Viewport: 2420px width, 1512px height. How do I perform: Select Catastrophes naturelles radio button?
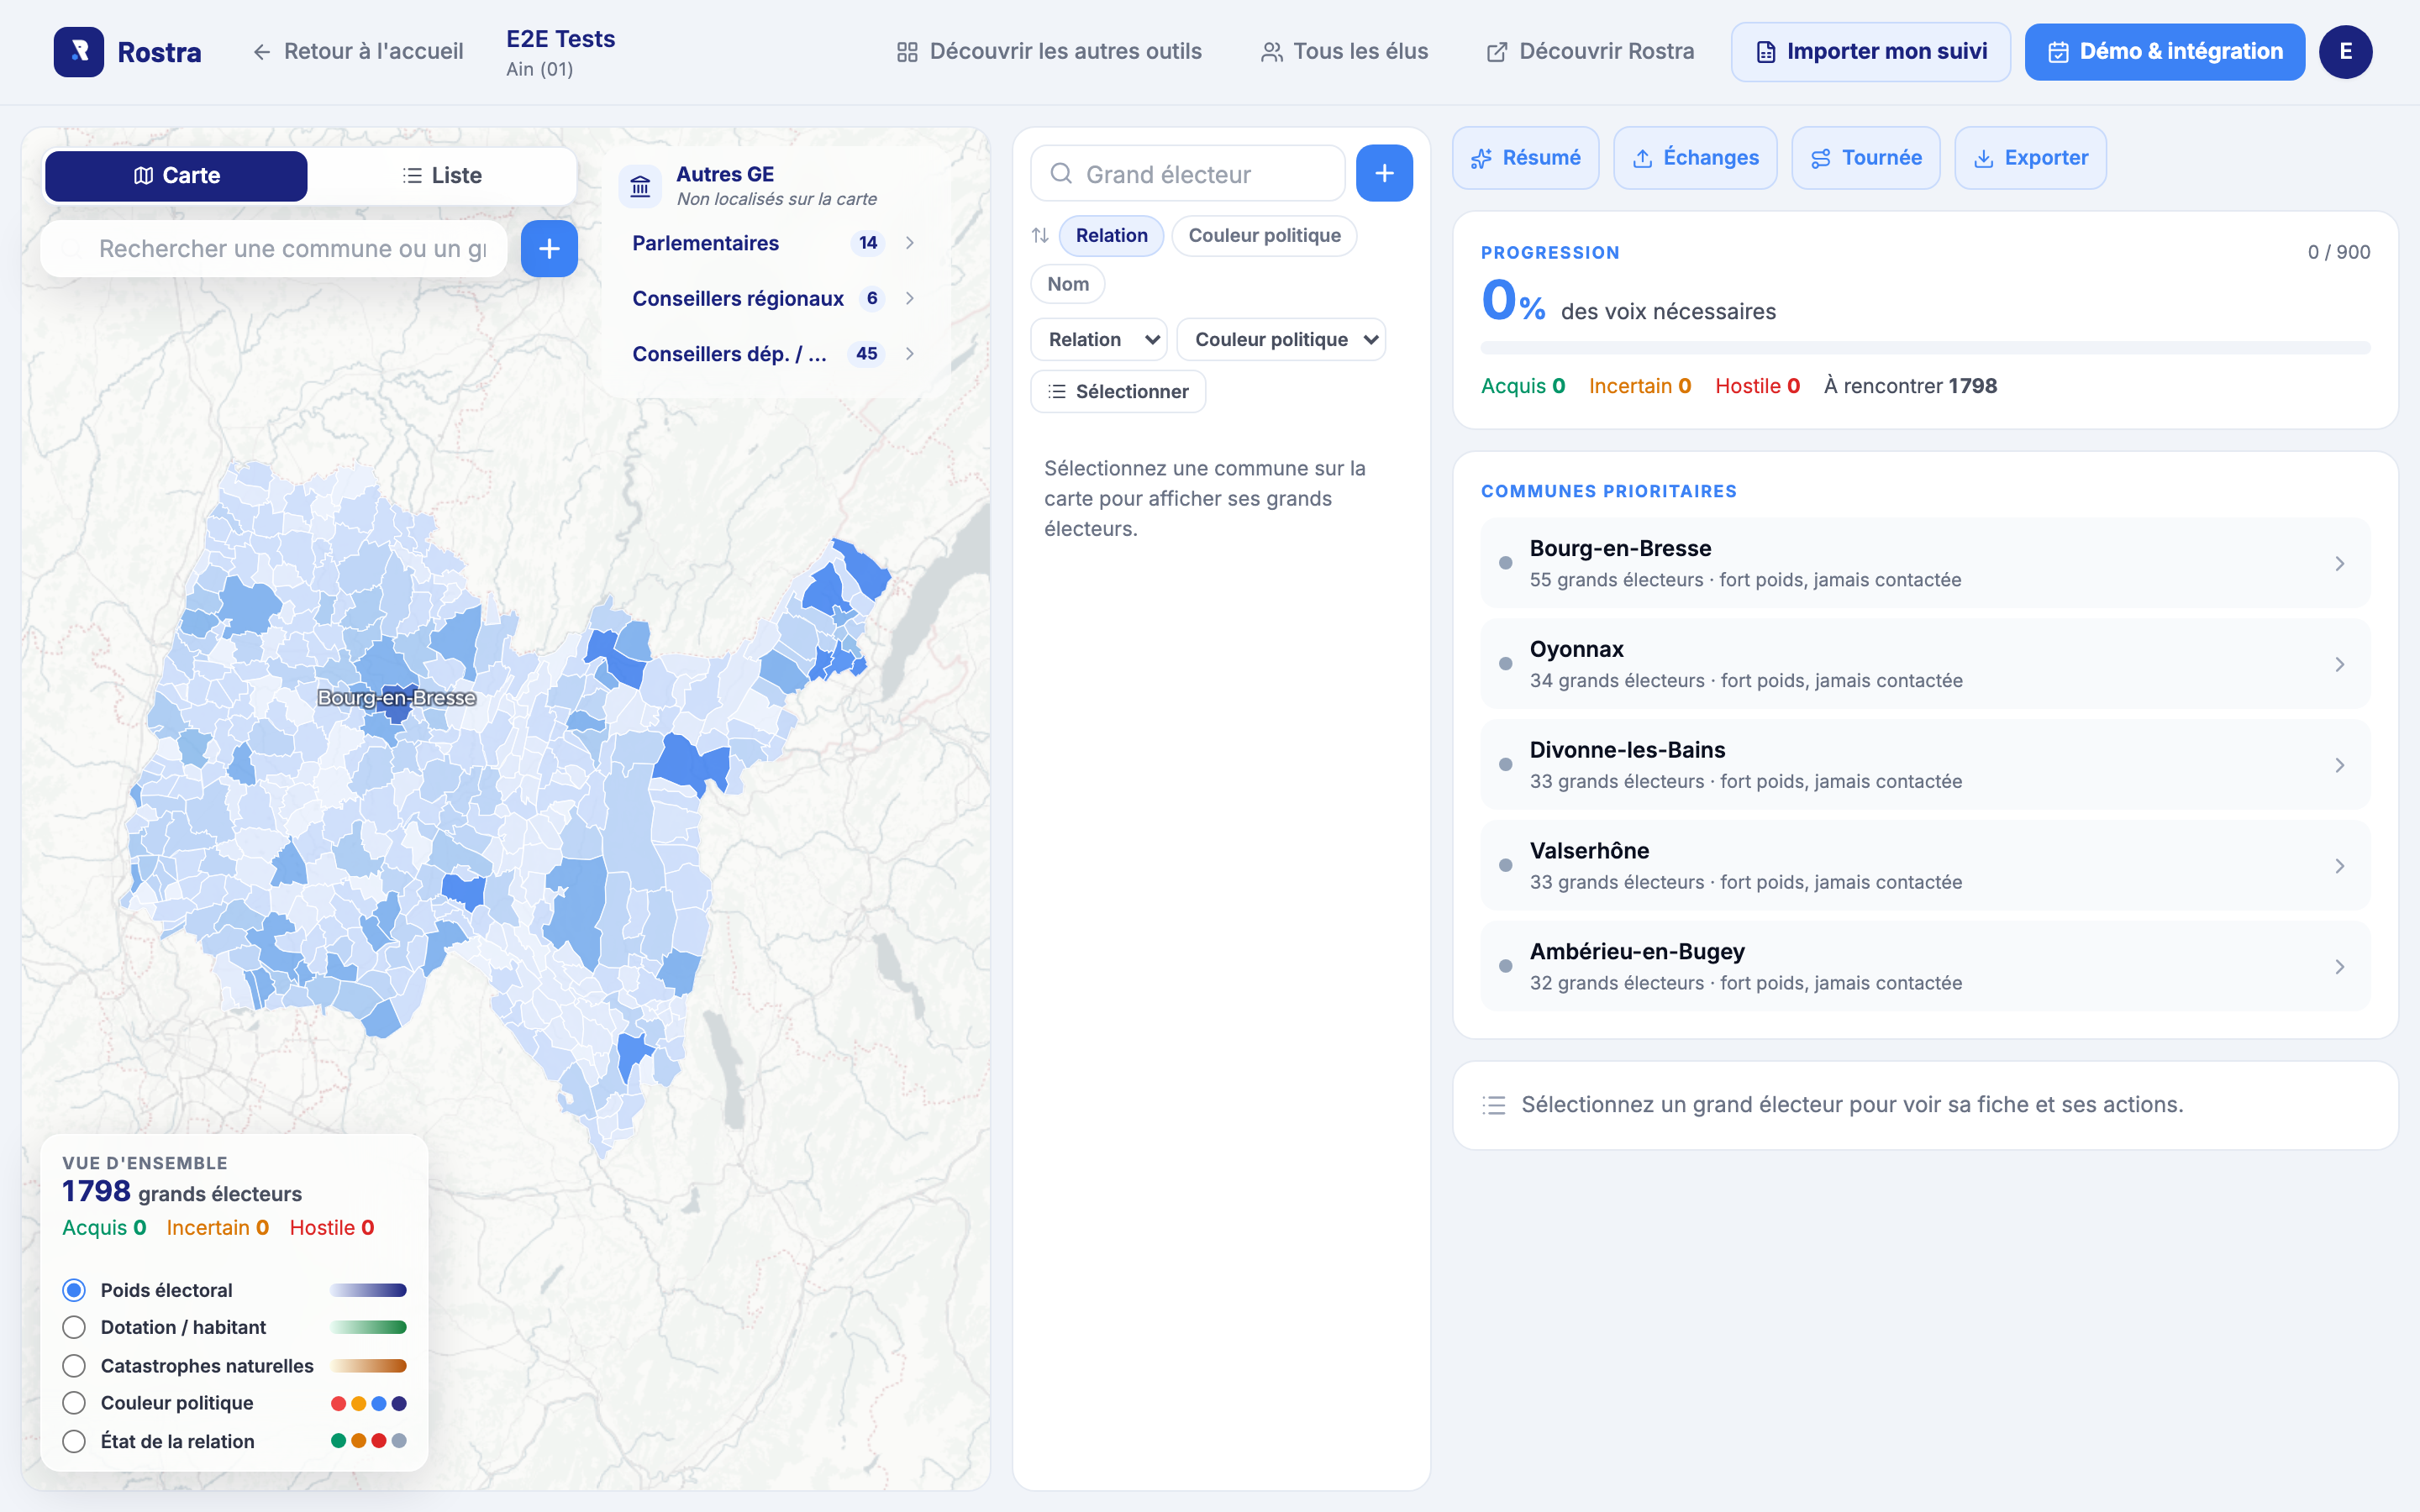point(74,1366)
